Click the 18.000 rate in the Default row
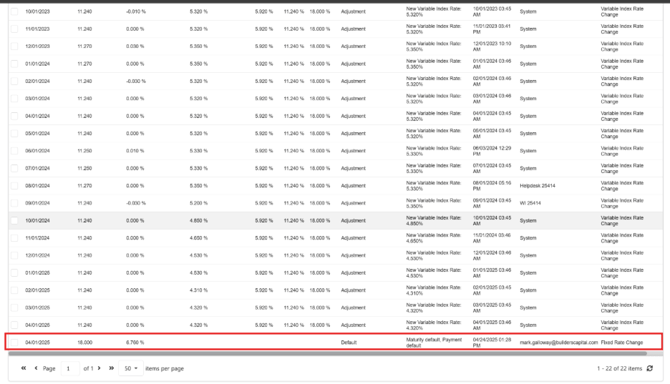 tap(85, 342)
